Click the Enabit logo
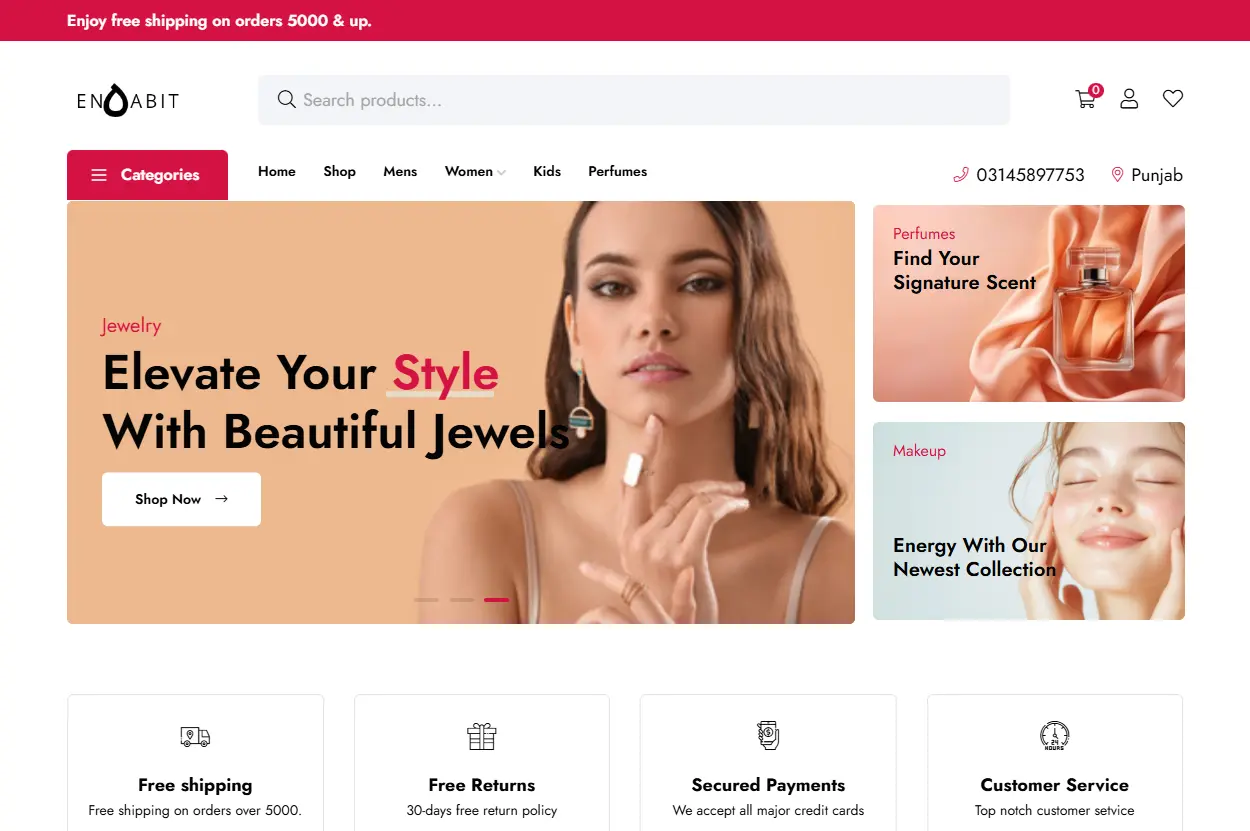The image size is (1250, 831). click(128, 100)
